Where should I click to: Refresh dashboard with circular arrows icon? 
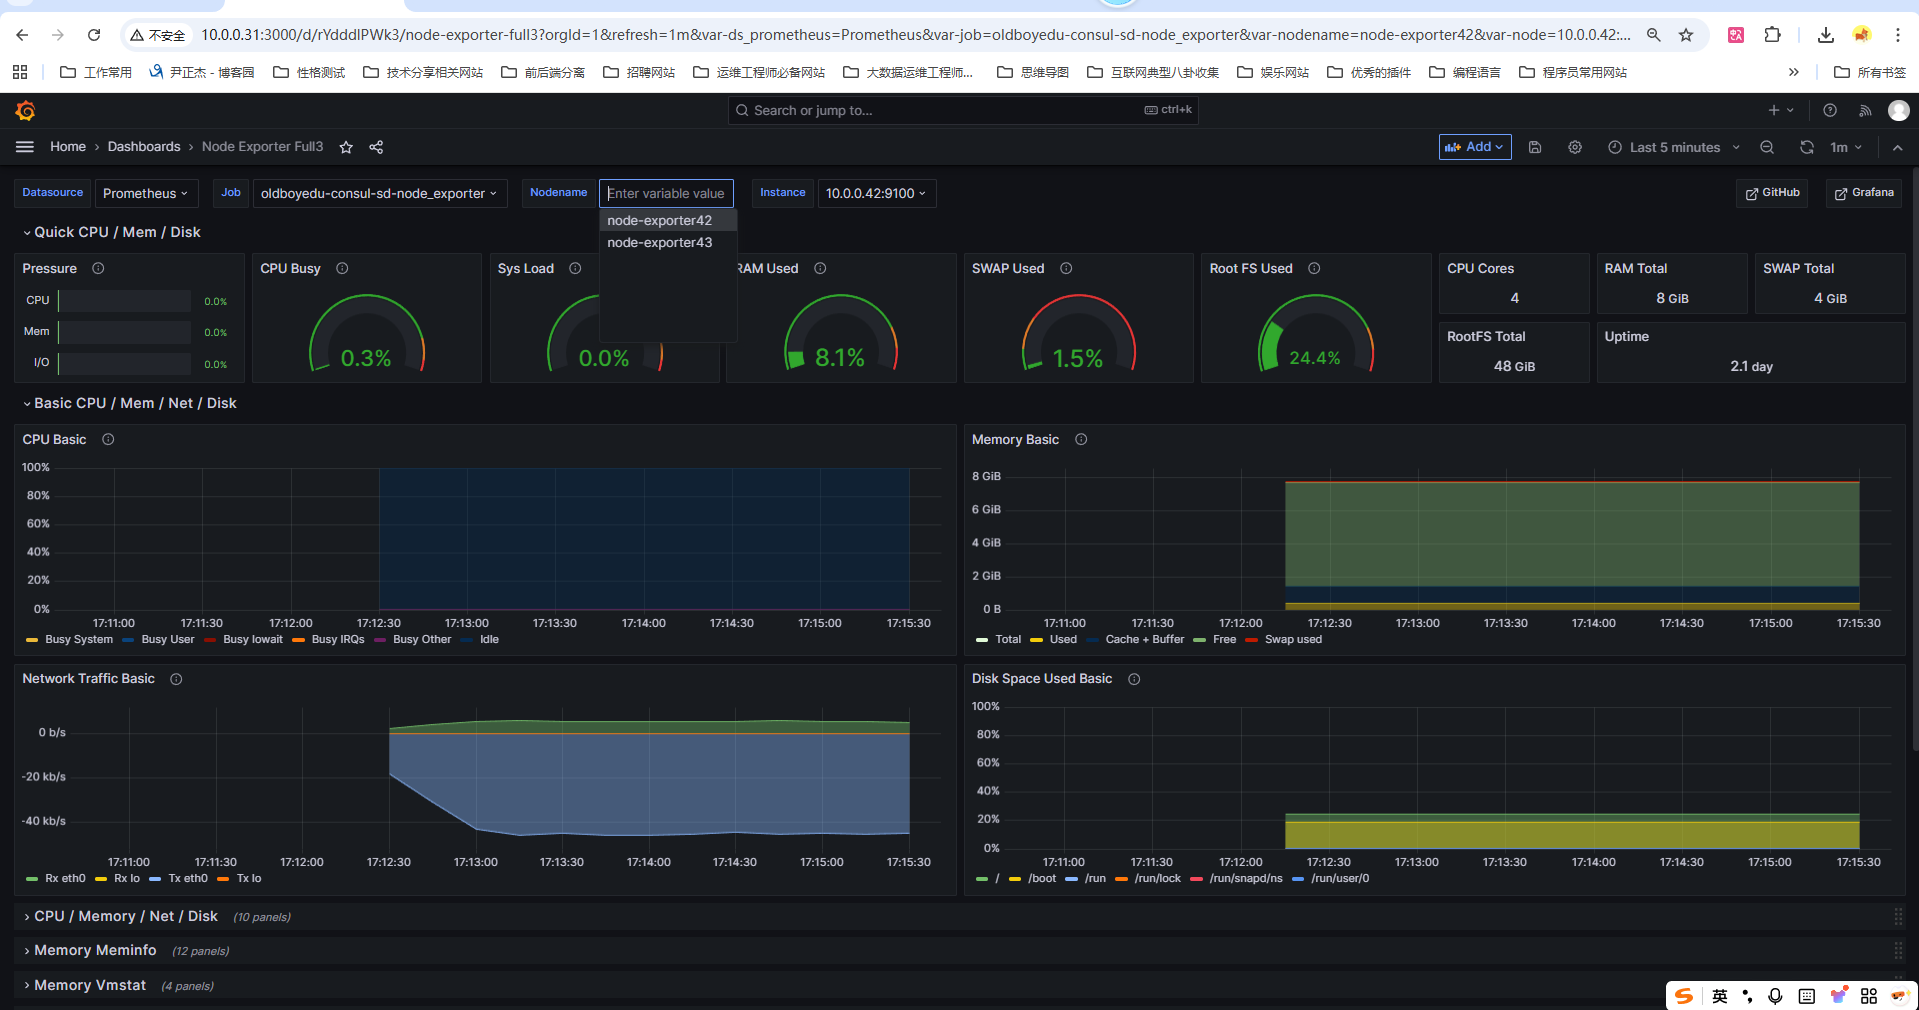coord(1807,147)
